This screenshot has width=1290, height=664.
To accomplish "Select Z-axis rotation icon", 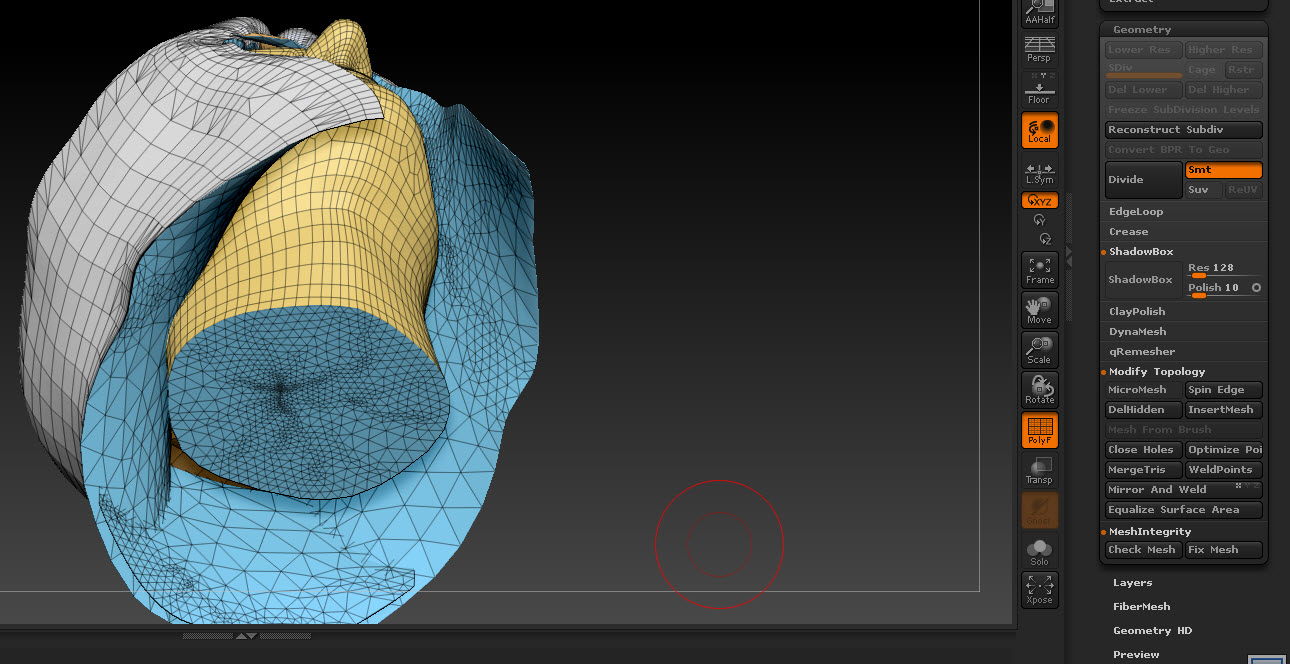I will tap(1045, 239).
